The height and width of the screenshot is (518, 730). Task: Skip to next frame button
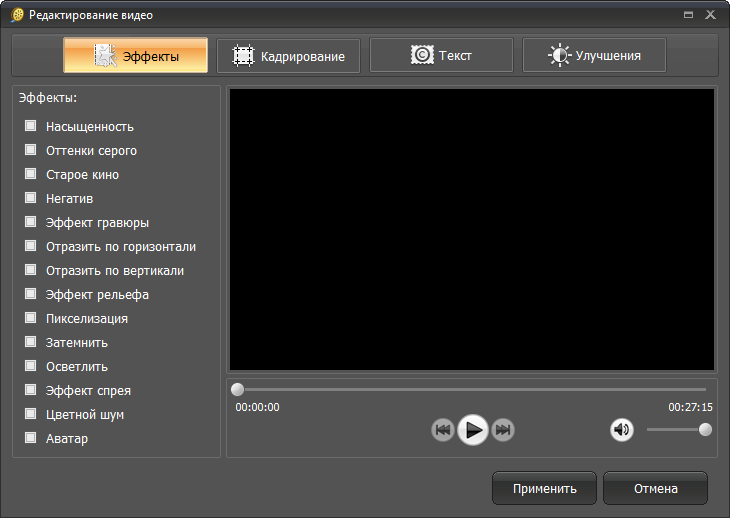pyautogui.click(x=503, y=430)
